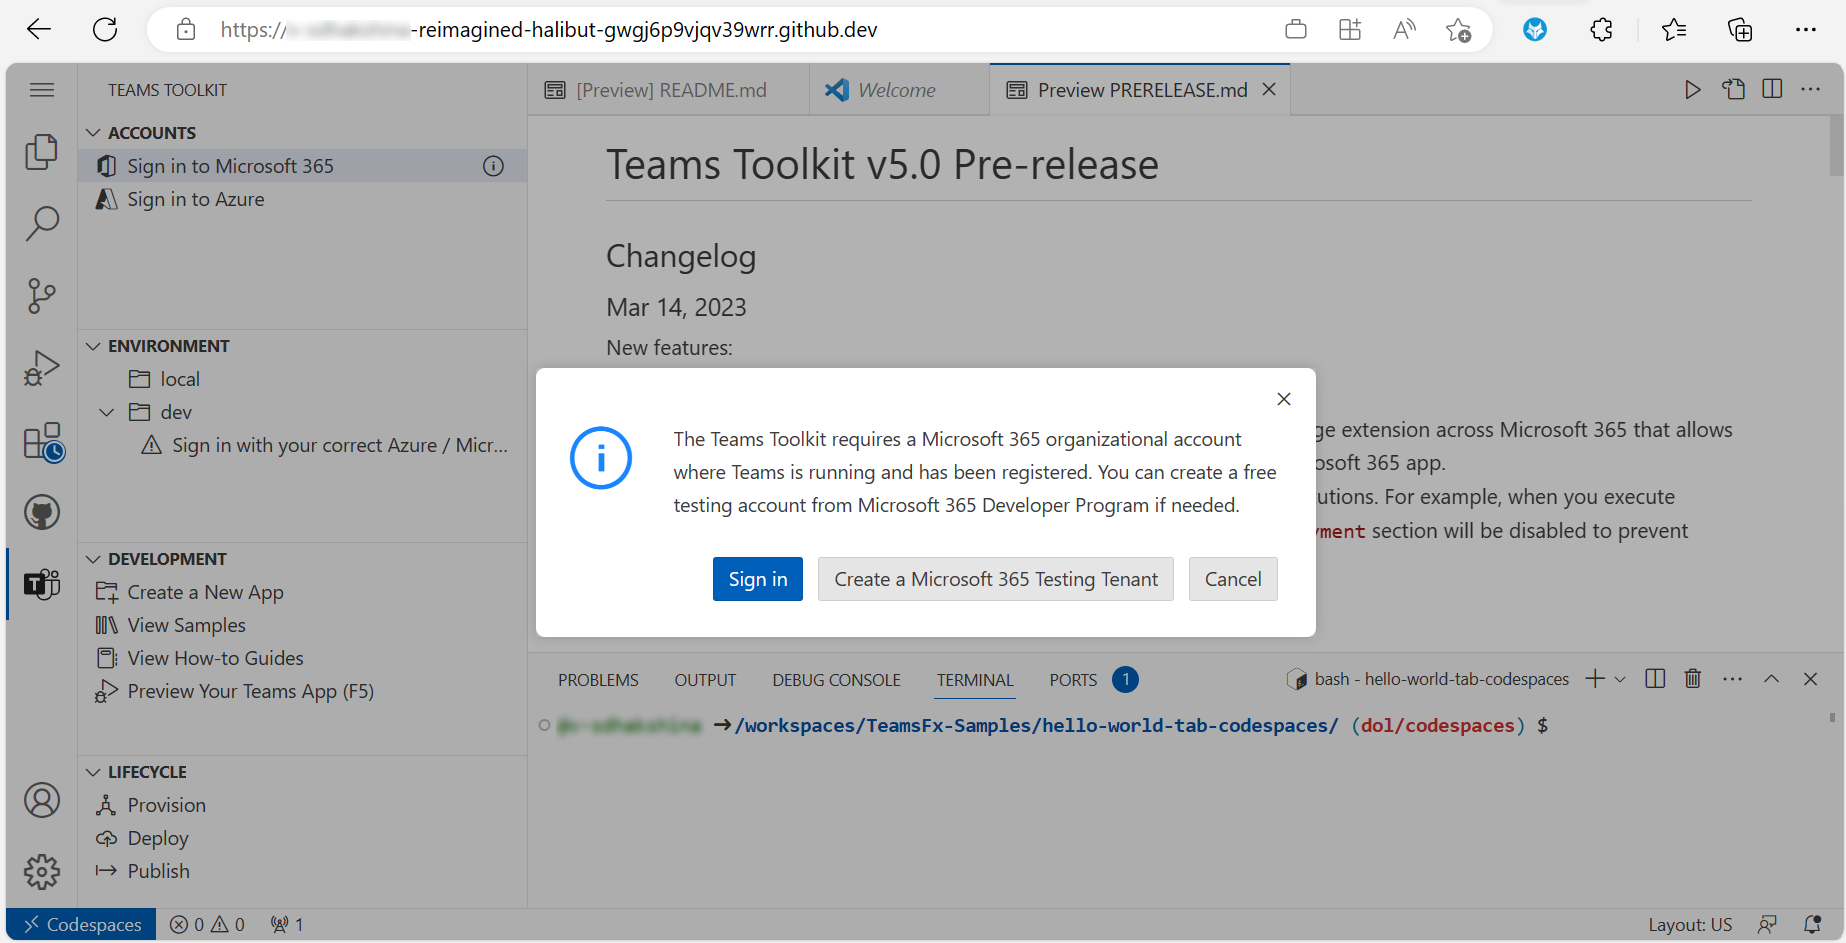This screenshot has width=1846, height=943.
Task: Open the Accounts menu icon
Action: [x=41, y=800]
